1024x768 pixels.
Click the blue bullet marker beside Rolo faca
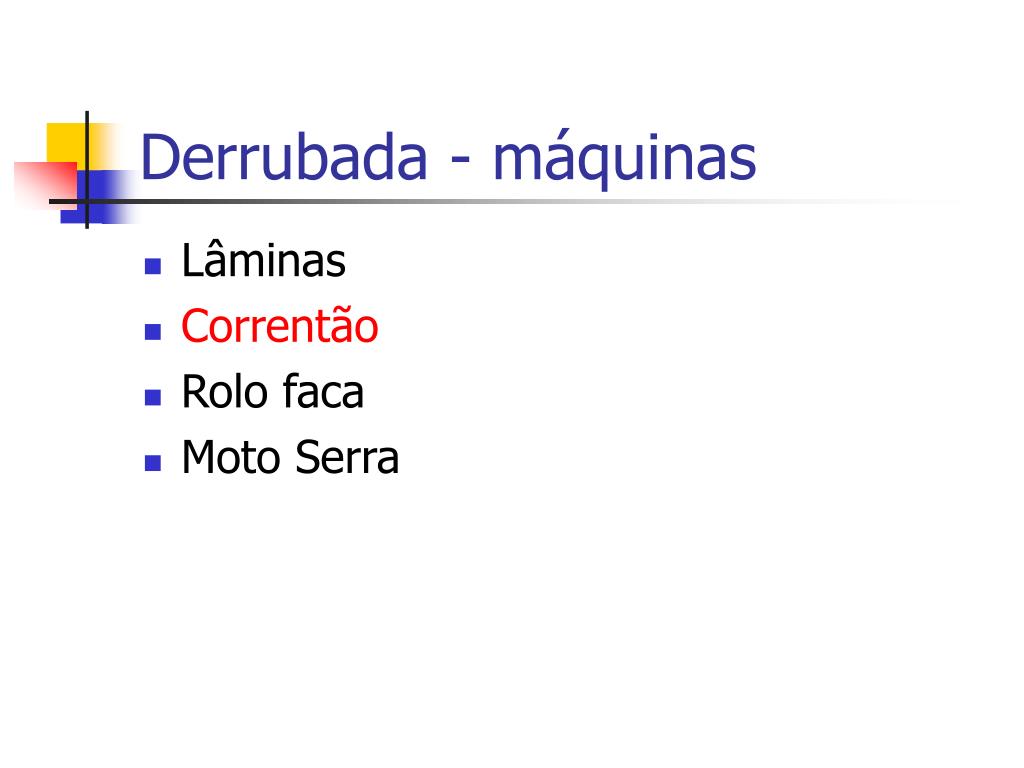(x=153, y=397)
